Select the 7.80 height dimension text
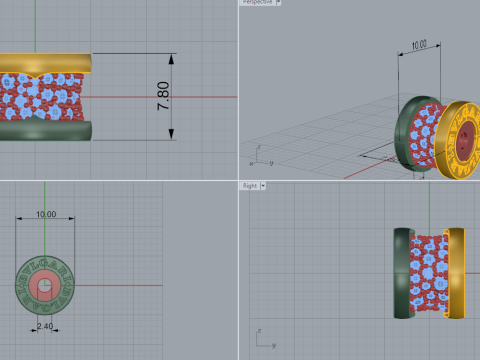This screenshot has height=360, width=480. tap(163, 96)
